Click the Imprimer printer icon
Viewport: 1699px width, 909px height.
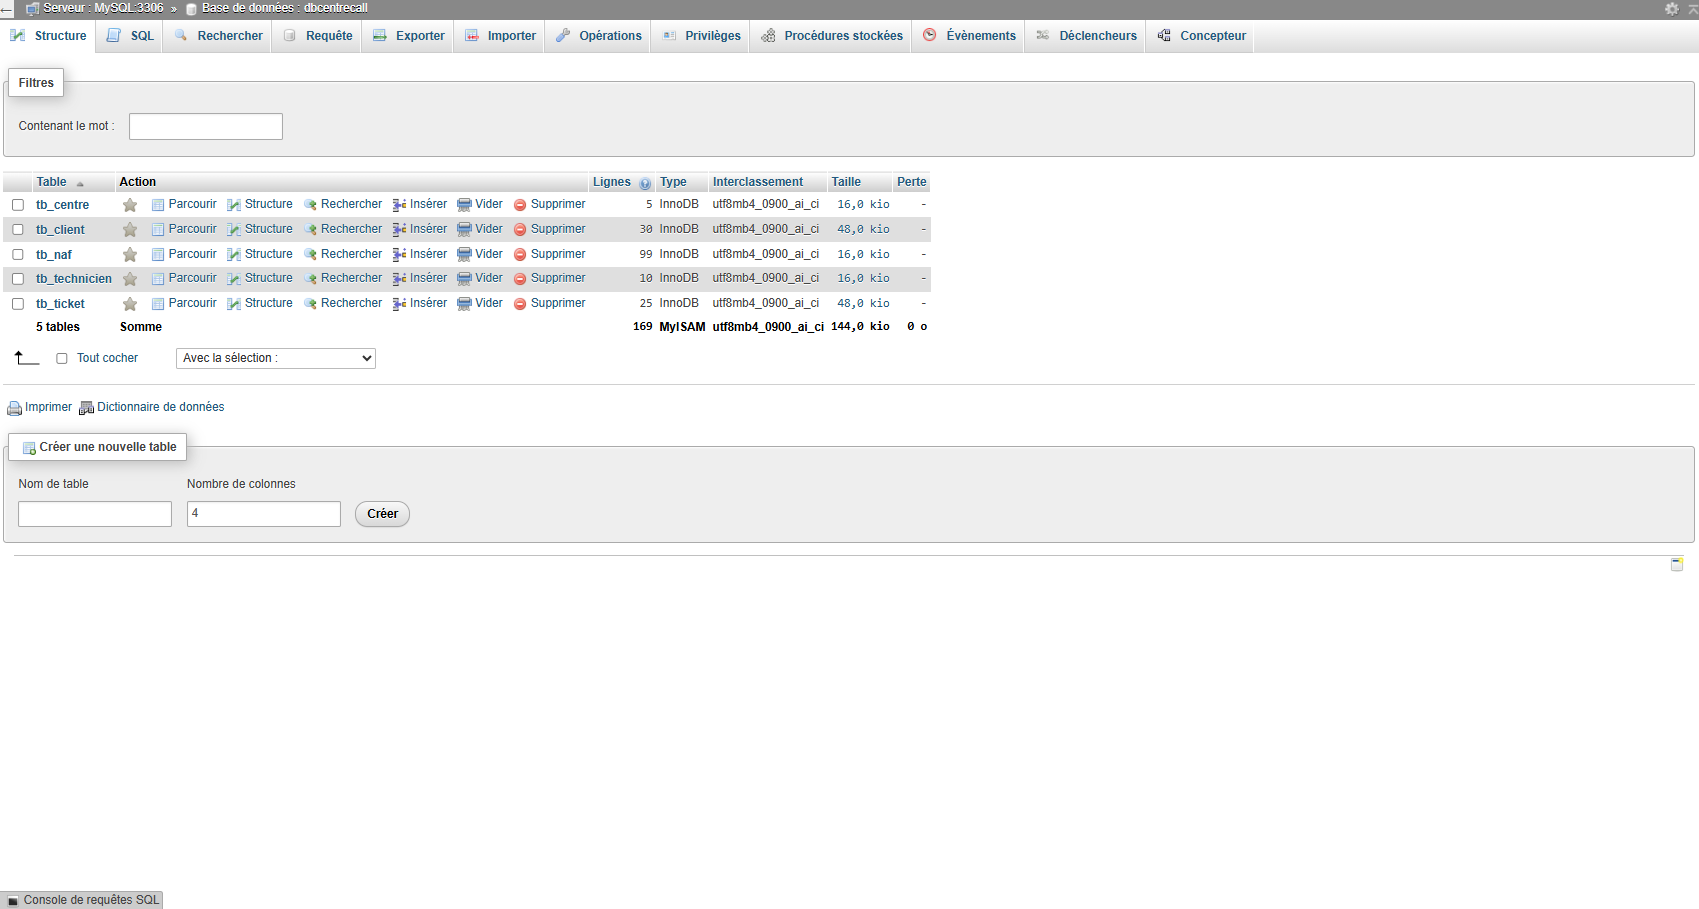click(x=15, y=408)
